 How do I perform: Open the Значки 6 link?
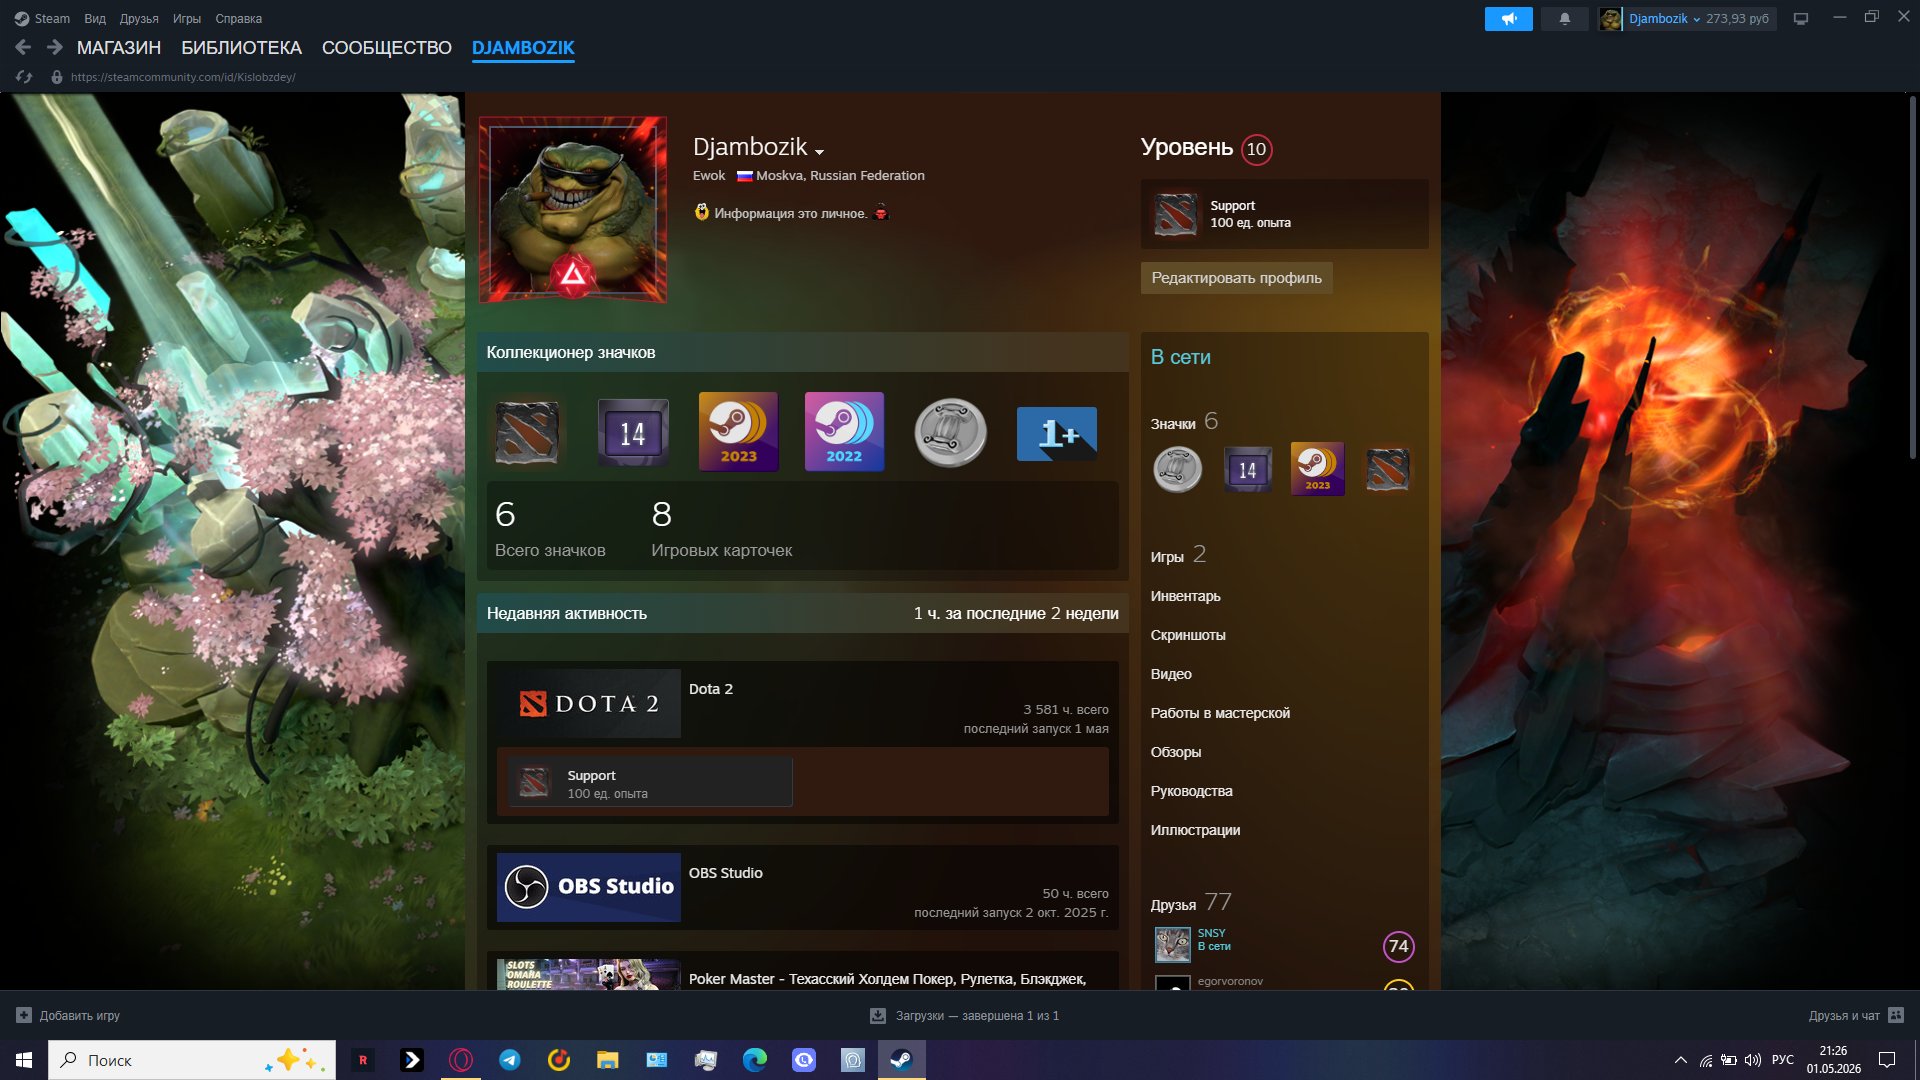click(x=1184, y=422)
